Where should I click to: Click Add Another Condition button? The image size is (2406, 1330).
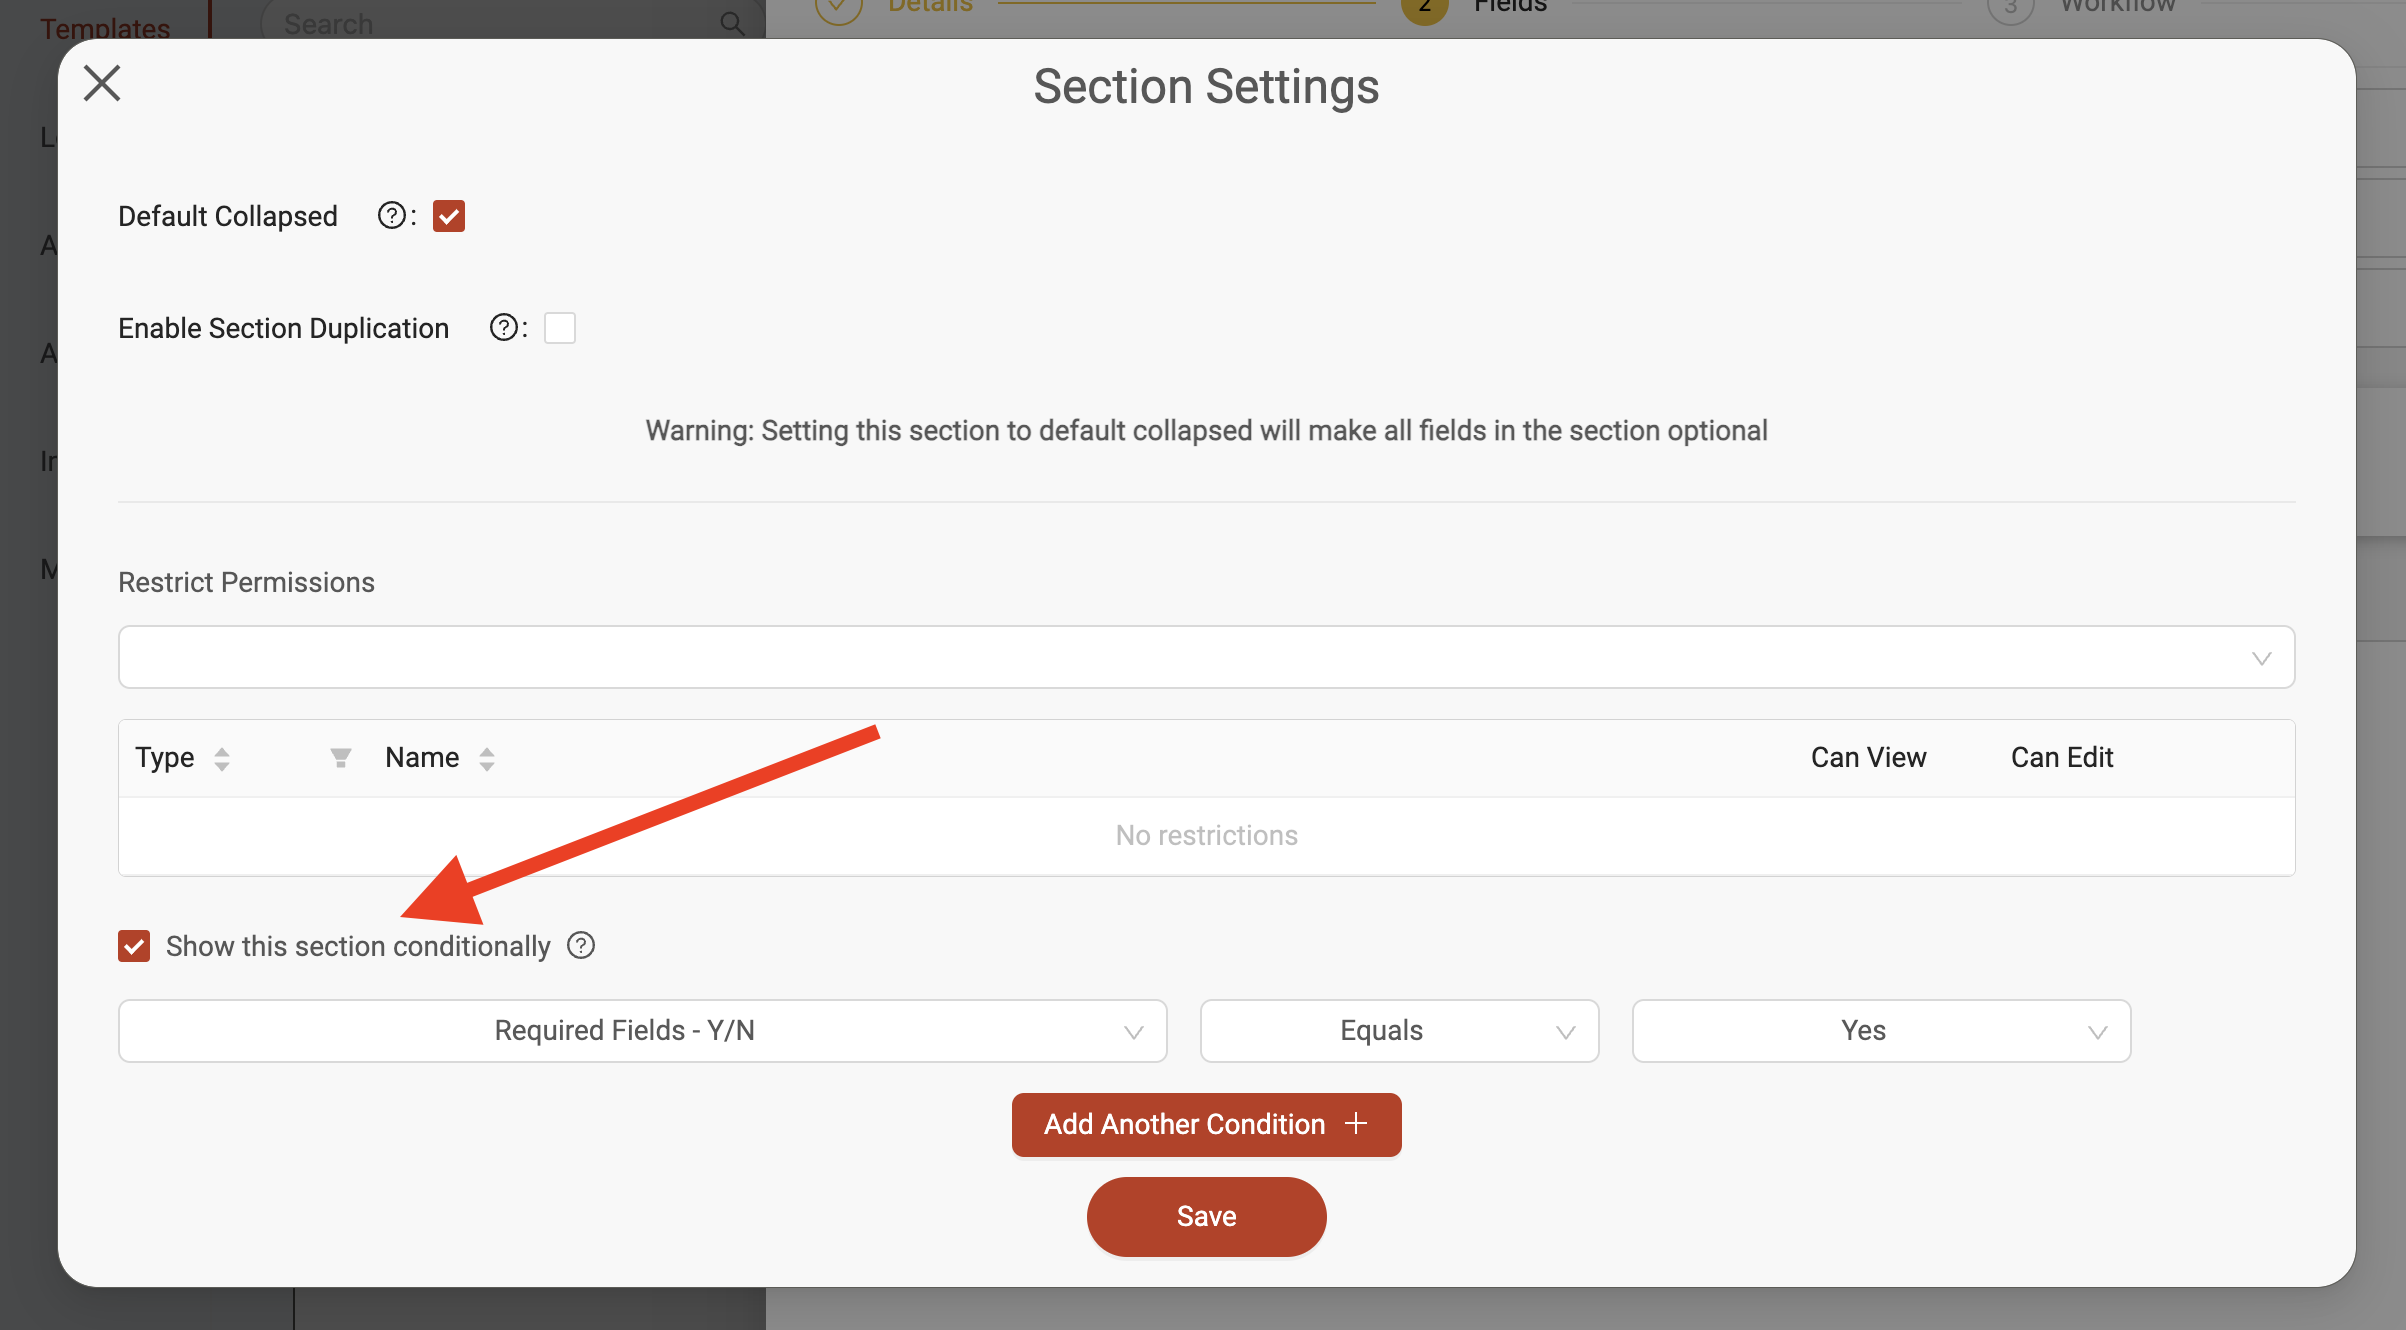(x=1206, y=1124)
